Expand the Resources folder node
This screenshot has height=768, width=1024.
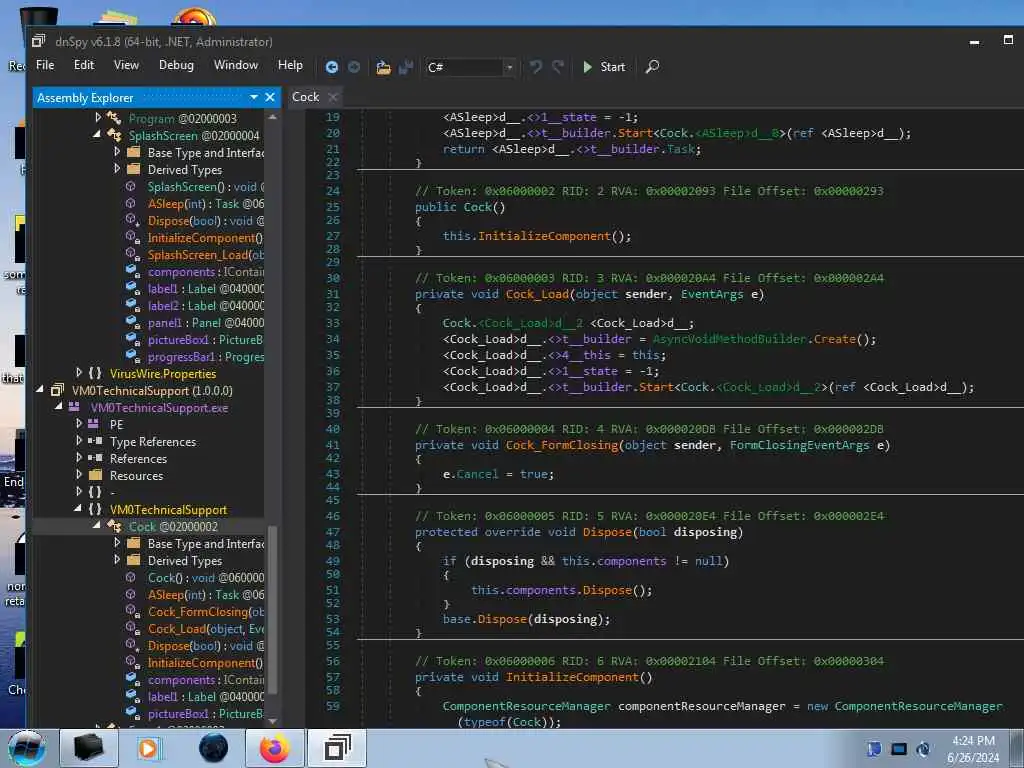click(x=79, y=475)
